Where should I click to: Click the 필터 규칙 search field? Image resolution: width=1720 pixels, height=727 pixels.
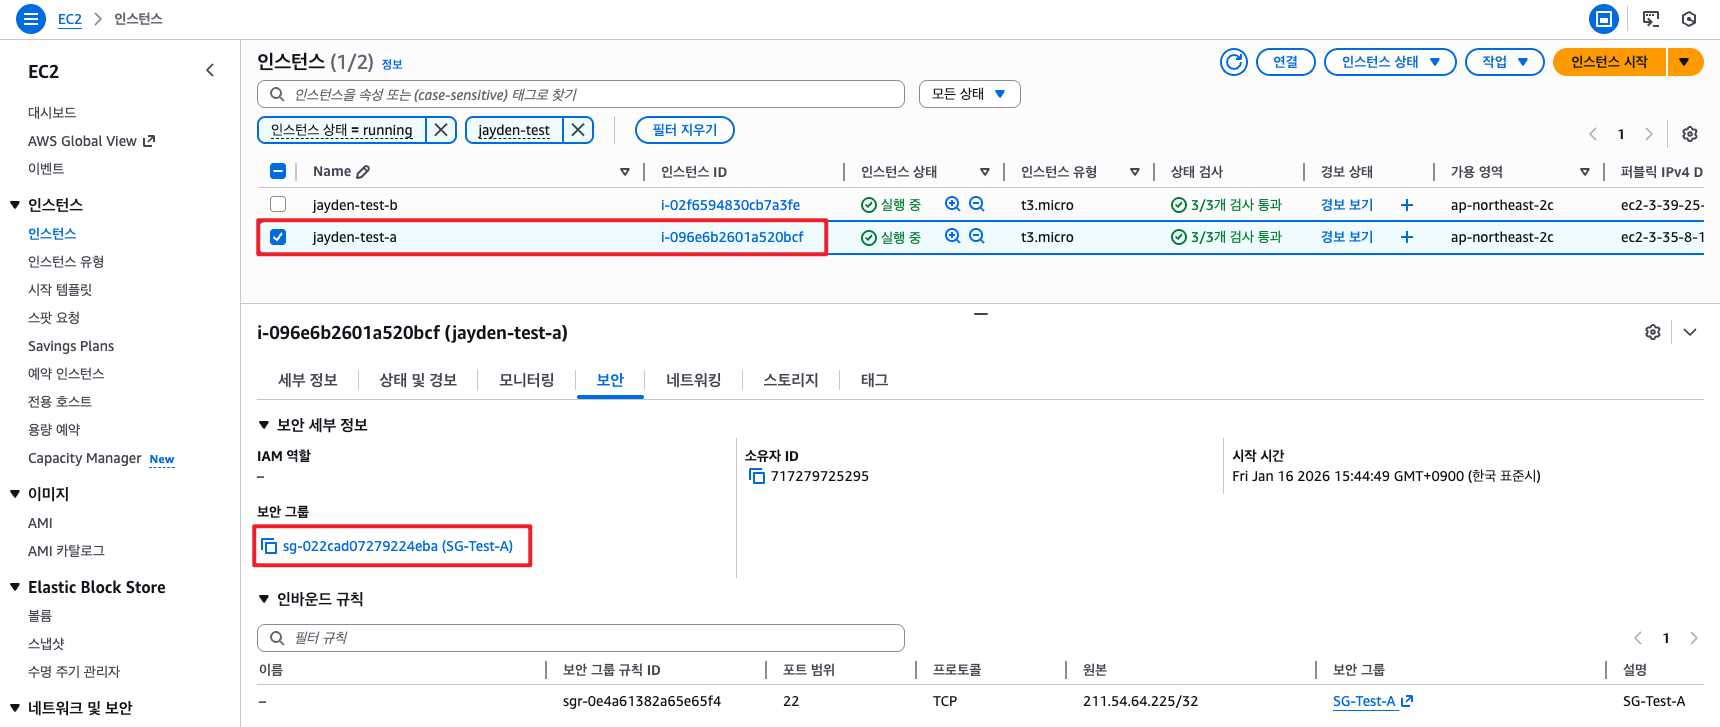point(581,638)
